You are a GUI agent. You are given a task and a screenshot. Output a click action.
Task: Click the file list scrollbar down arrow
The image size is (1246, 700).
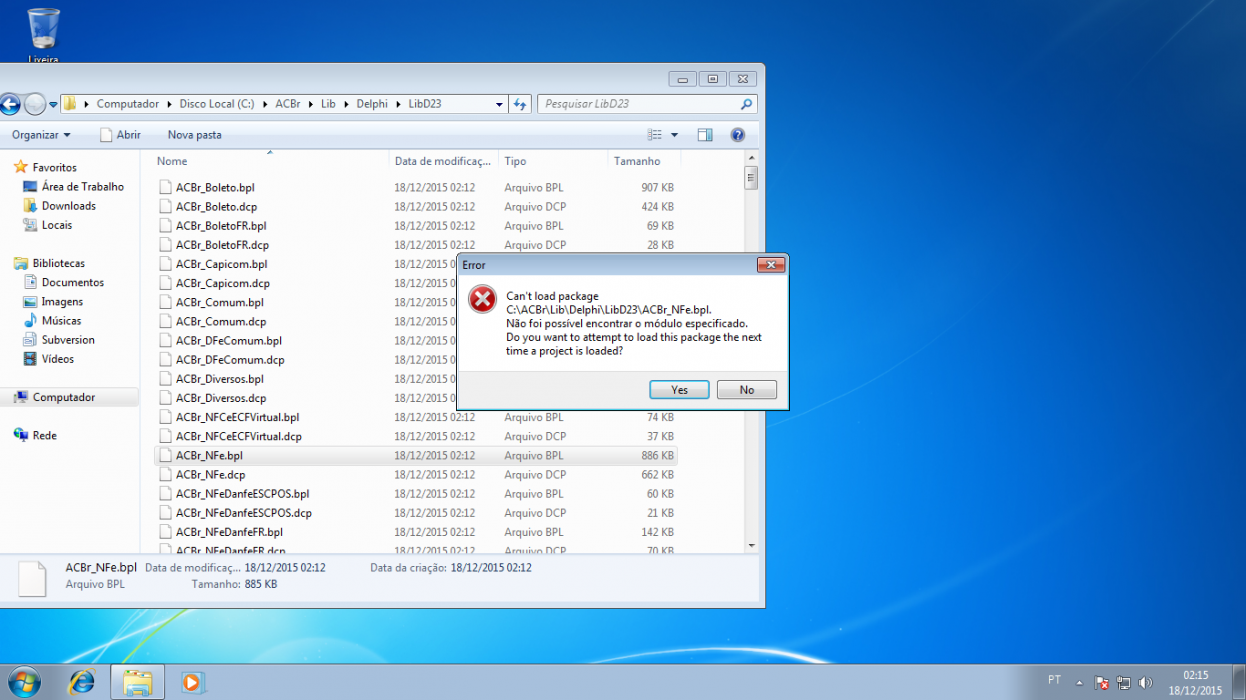pyautogui.click(x=751, y=546)
